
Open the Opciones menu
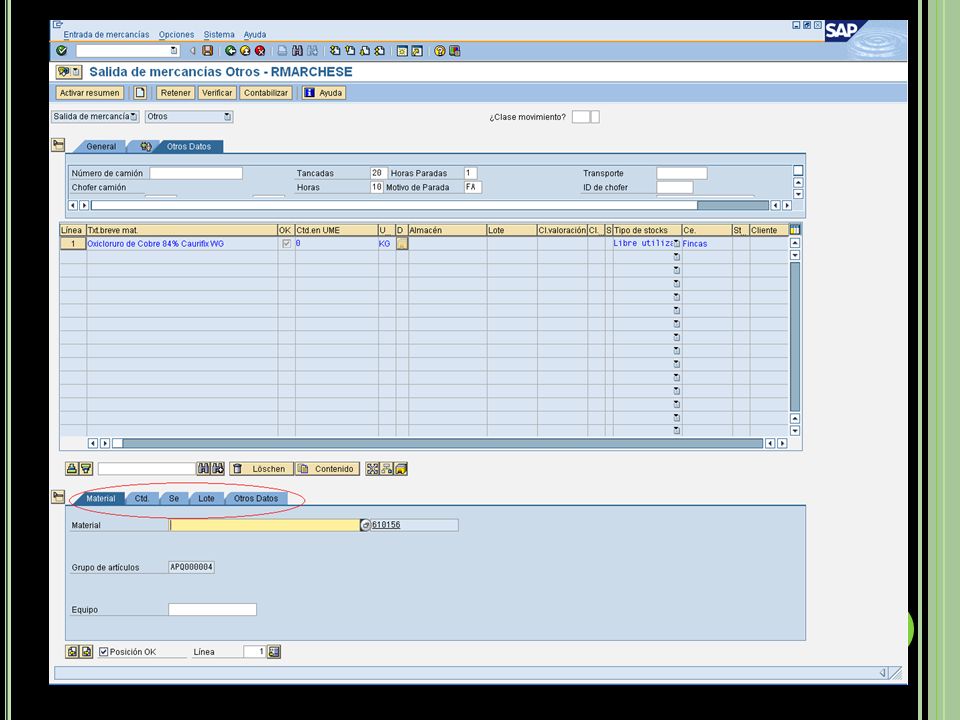pyautogui.click(x=176, y=35)
